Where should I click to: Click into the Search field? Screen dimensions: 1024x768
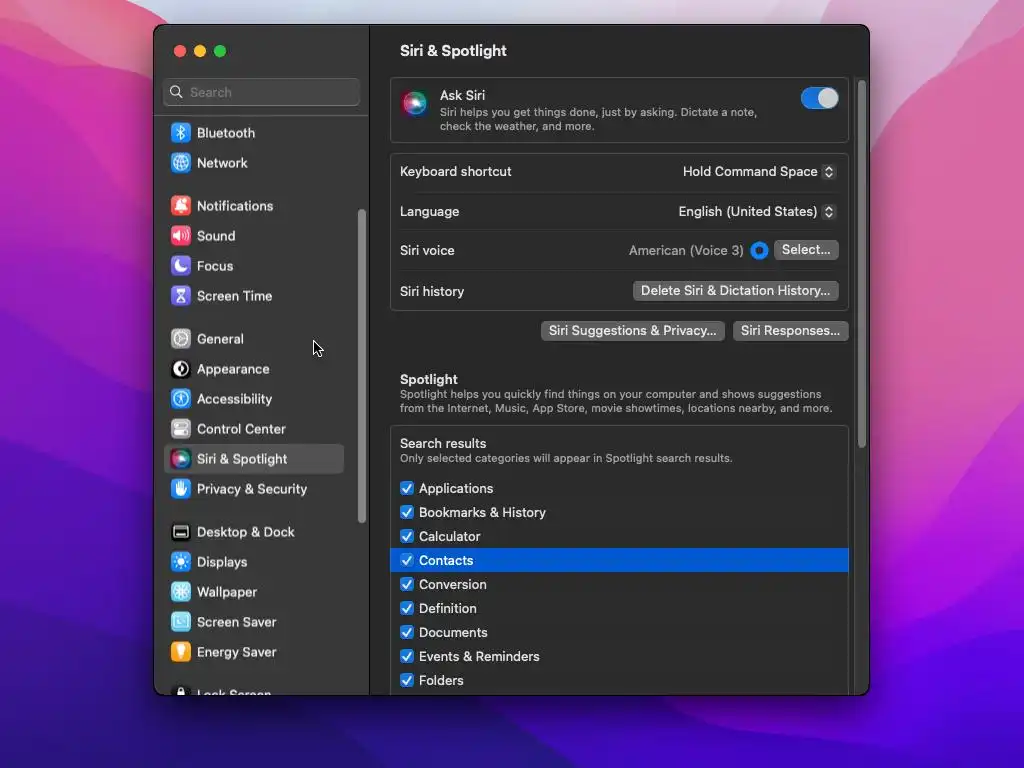tap(261, 92)
